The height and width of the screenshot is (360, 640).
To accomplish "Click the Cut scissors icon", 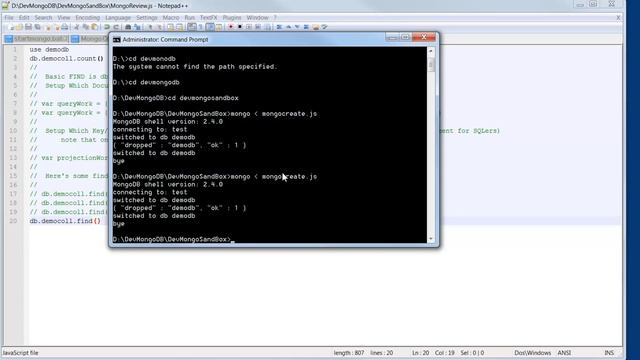I will pos(76,27).
